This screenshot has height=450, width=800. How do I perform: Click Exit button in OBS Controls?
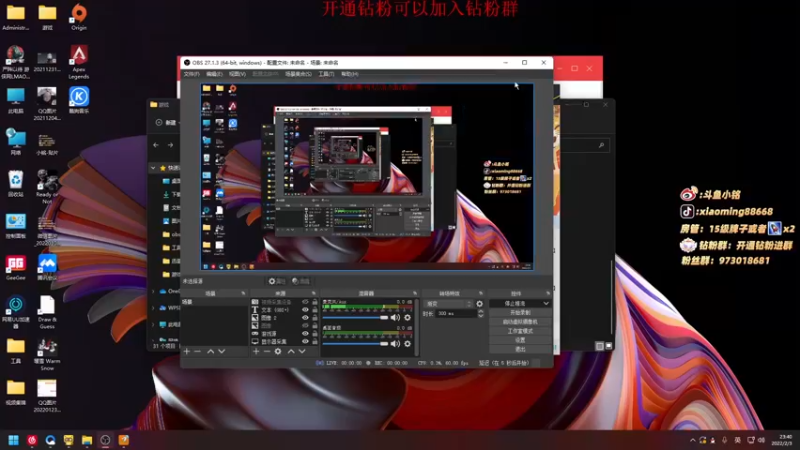(x=520, y=349)
